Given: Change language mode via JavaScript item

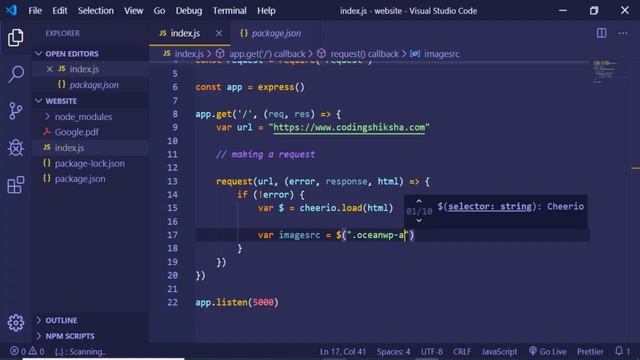Looking at the screenshot, I should pos(499,351).
